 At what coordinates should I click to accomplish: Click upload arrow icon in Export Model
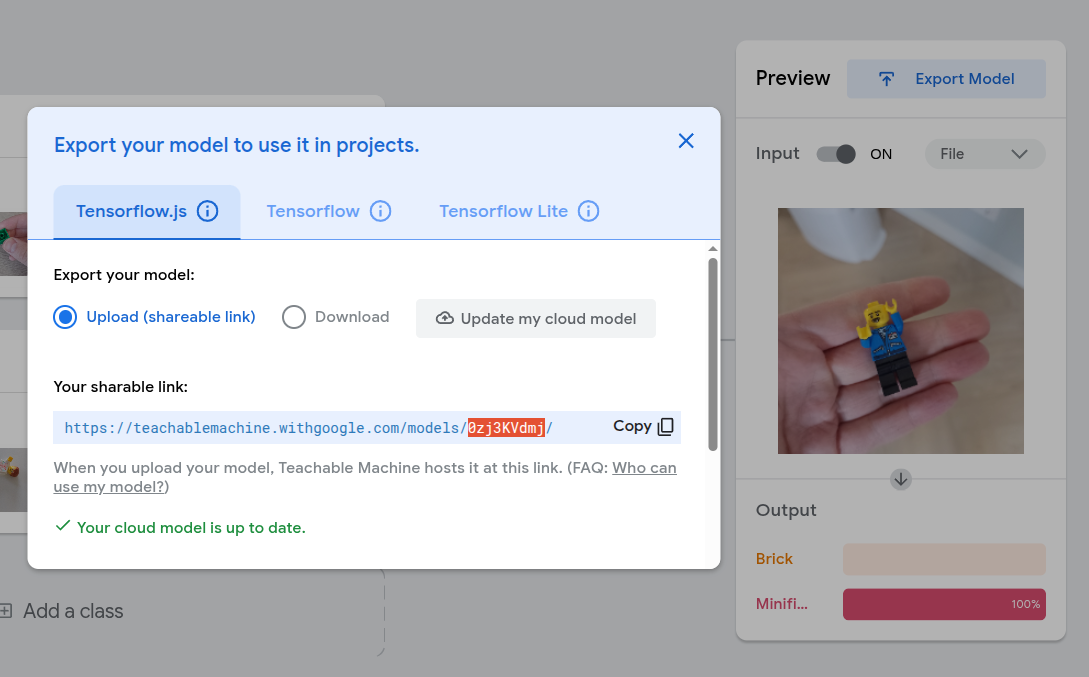[x=886, y=79]
